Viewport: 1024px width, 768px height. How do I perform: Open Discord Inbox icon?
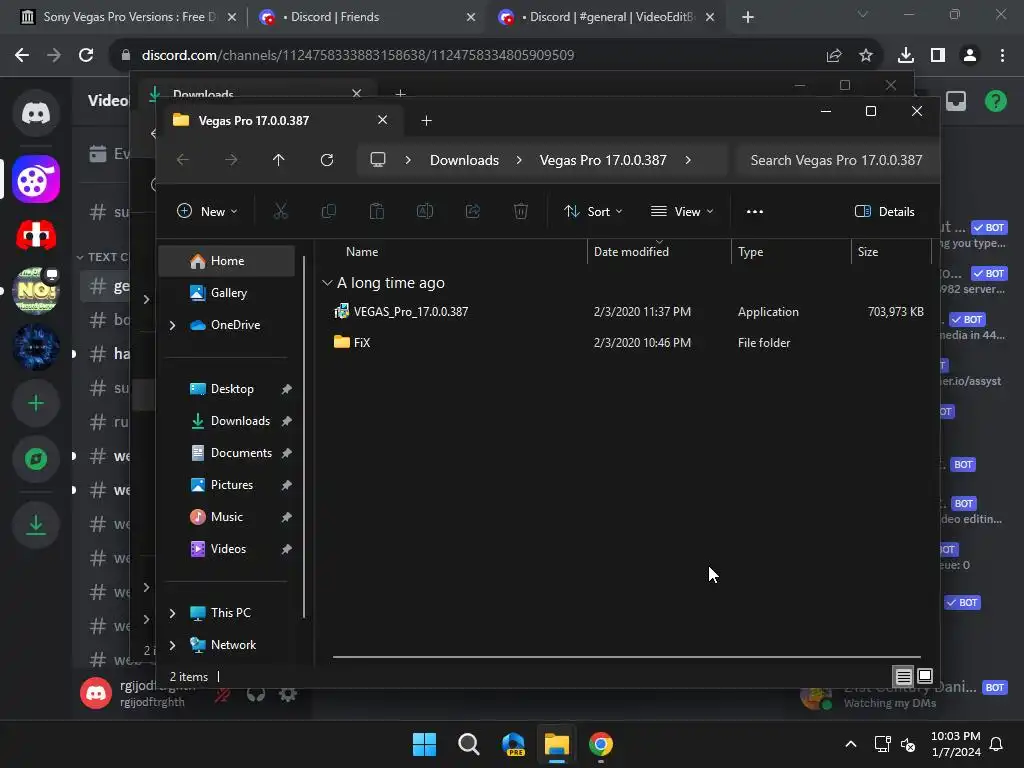coord(956,101)
